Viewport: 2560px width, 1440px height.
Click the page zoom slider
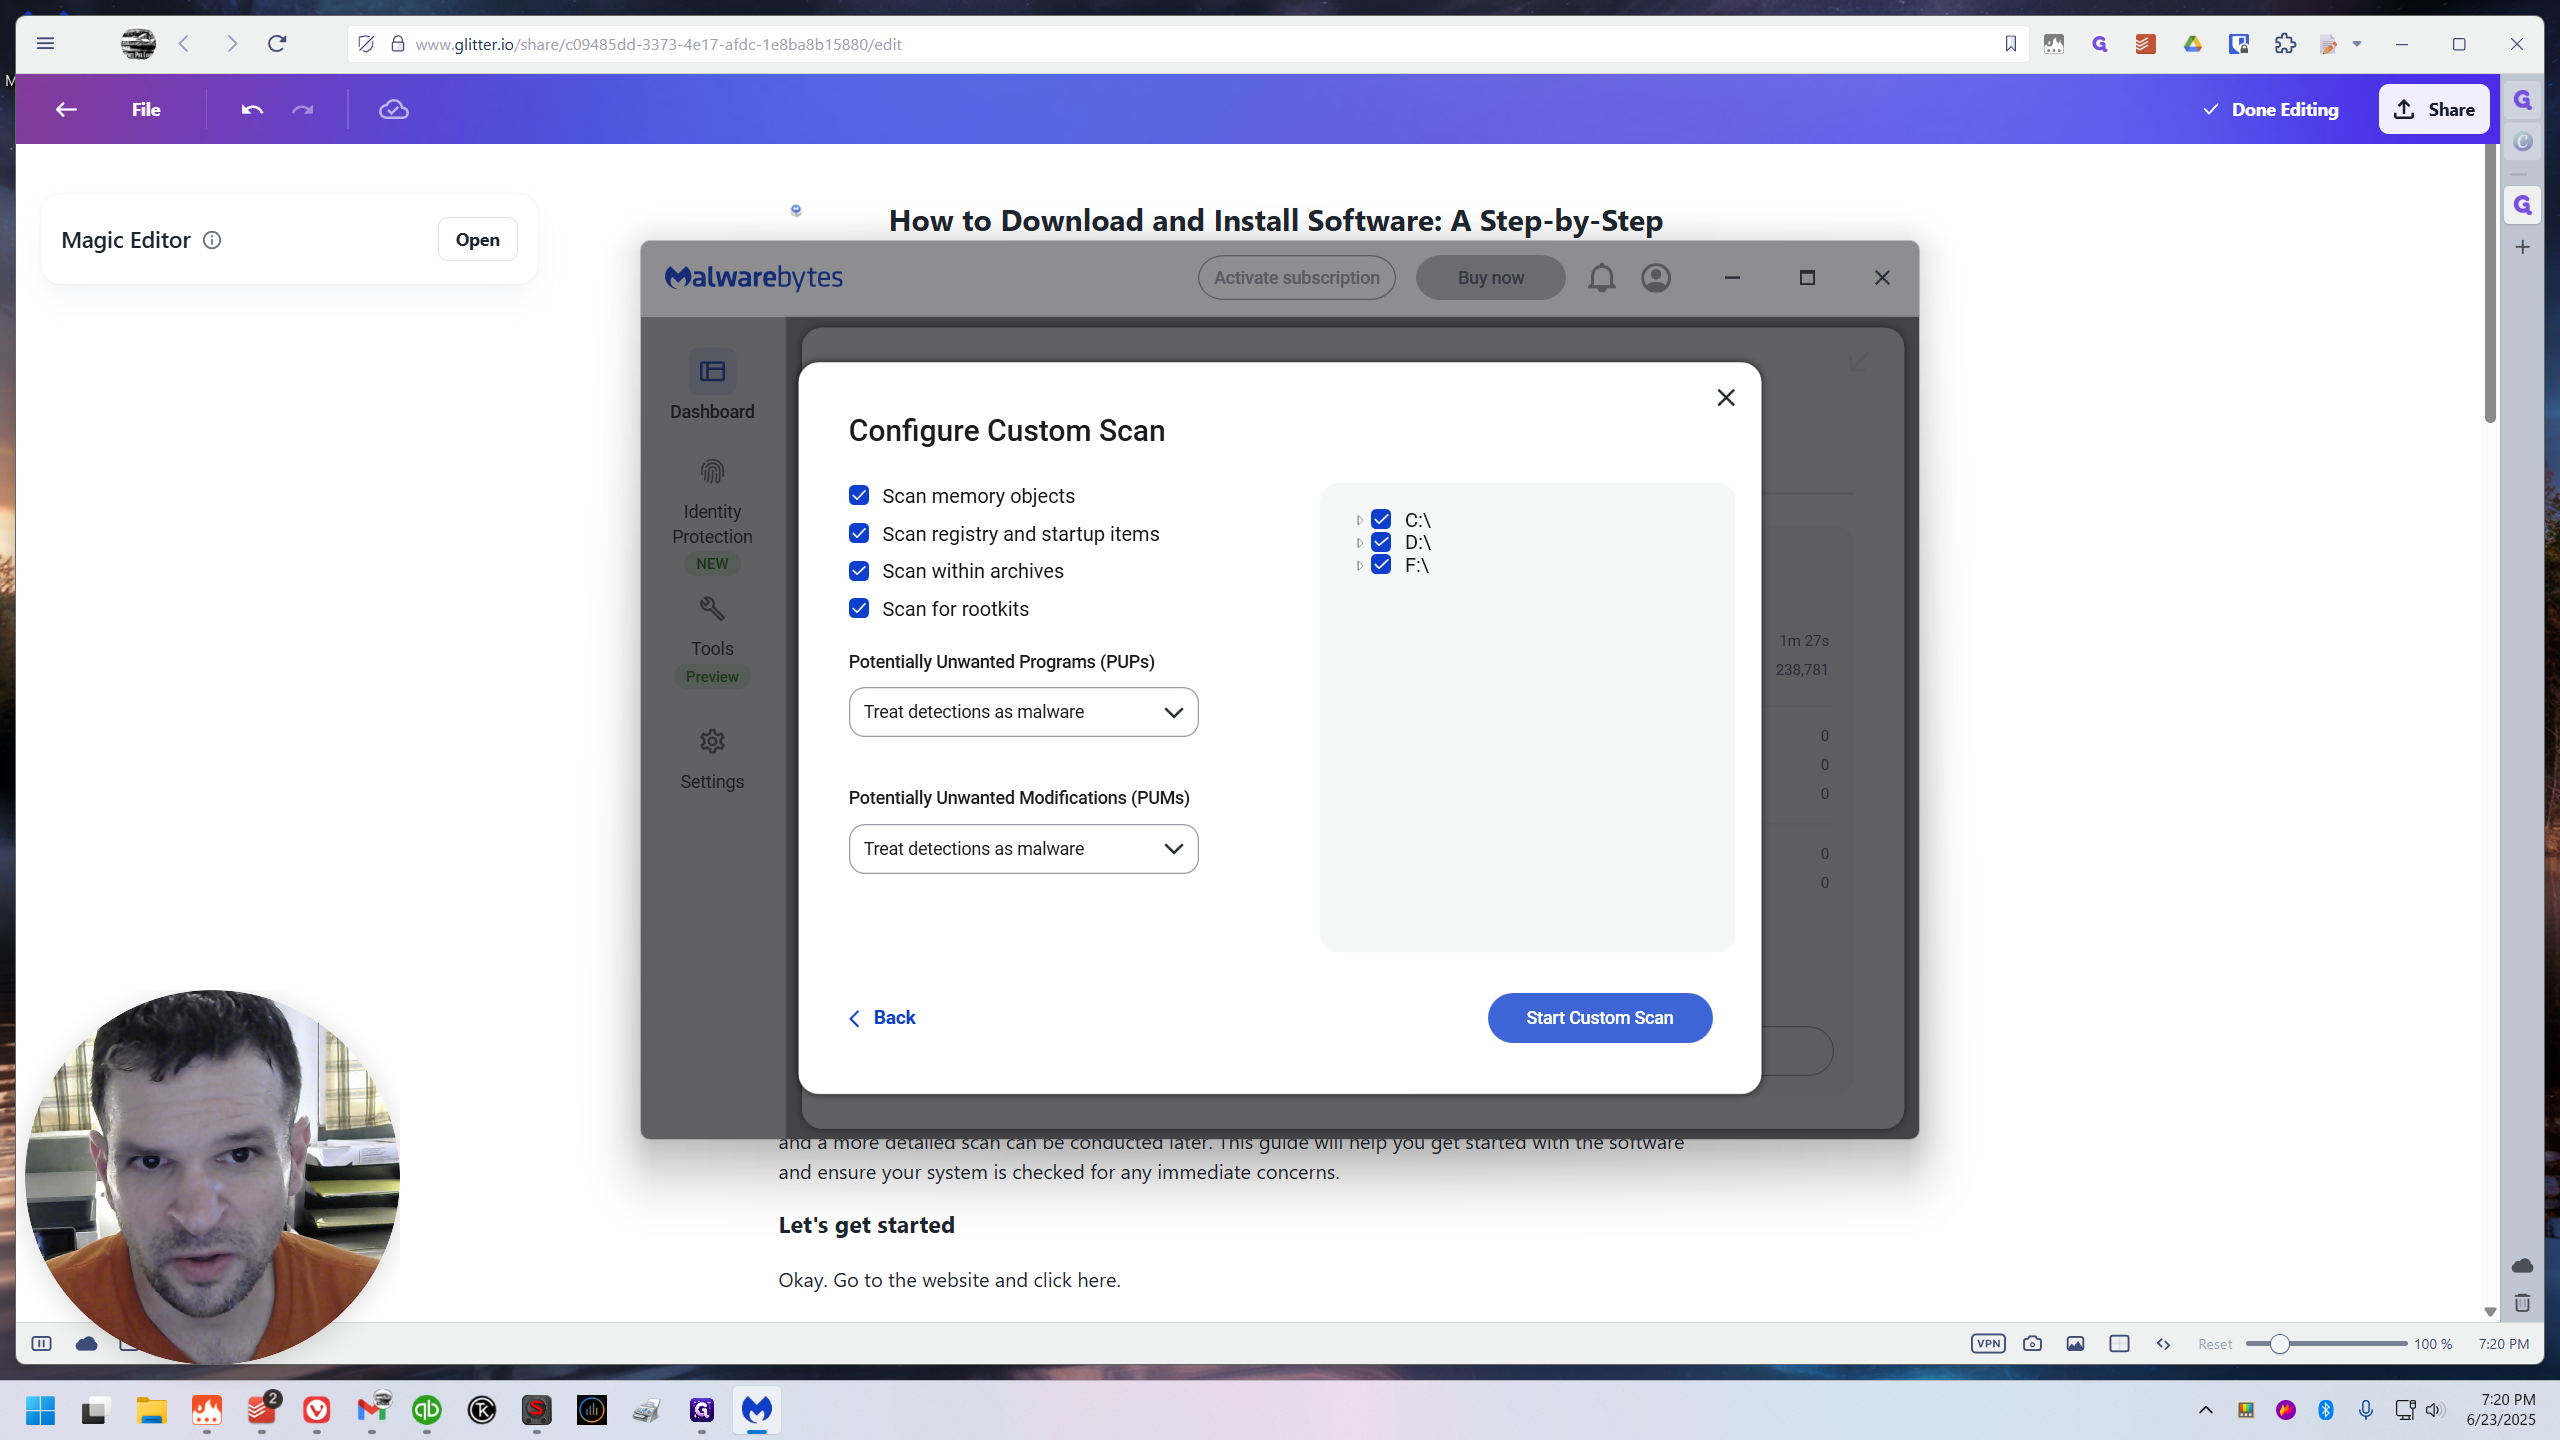tap(2326, 1344)
